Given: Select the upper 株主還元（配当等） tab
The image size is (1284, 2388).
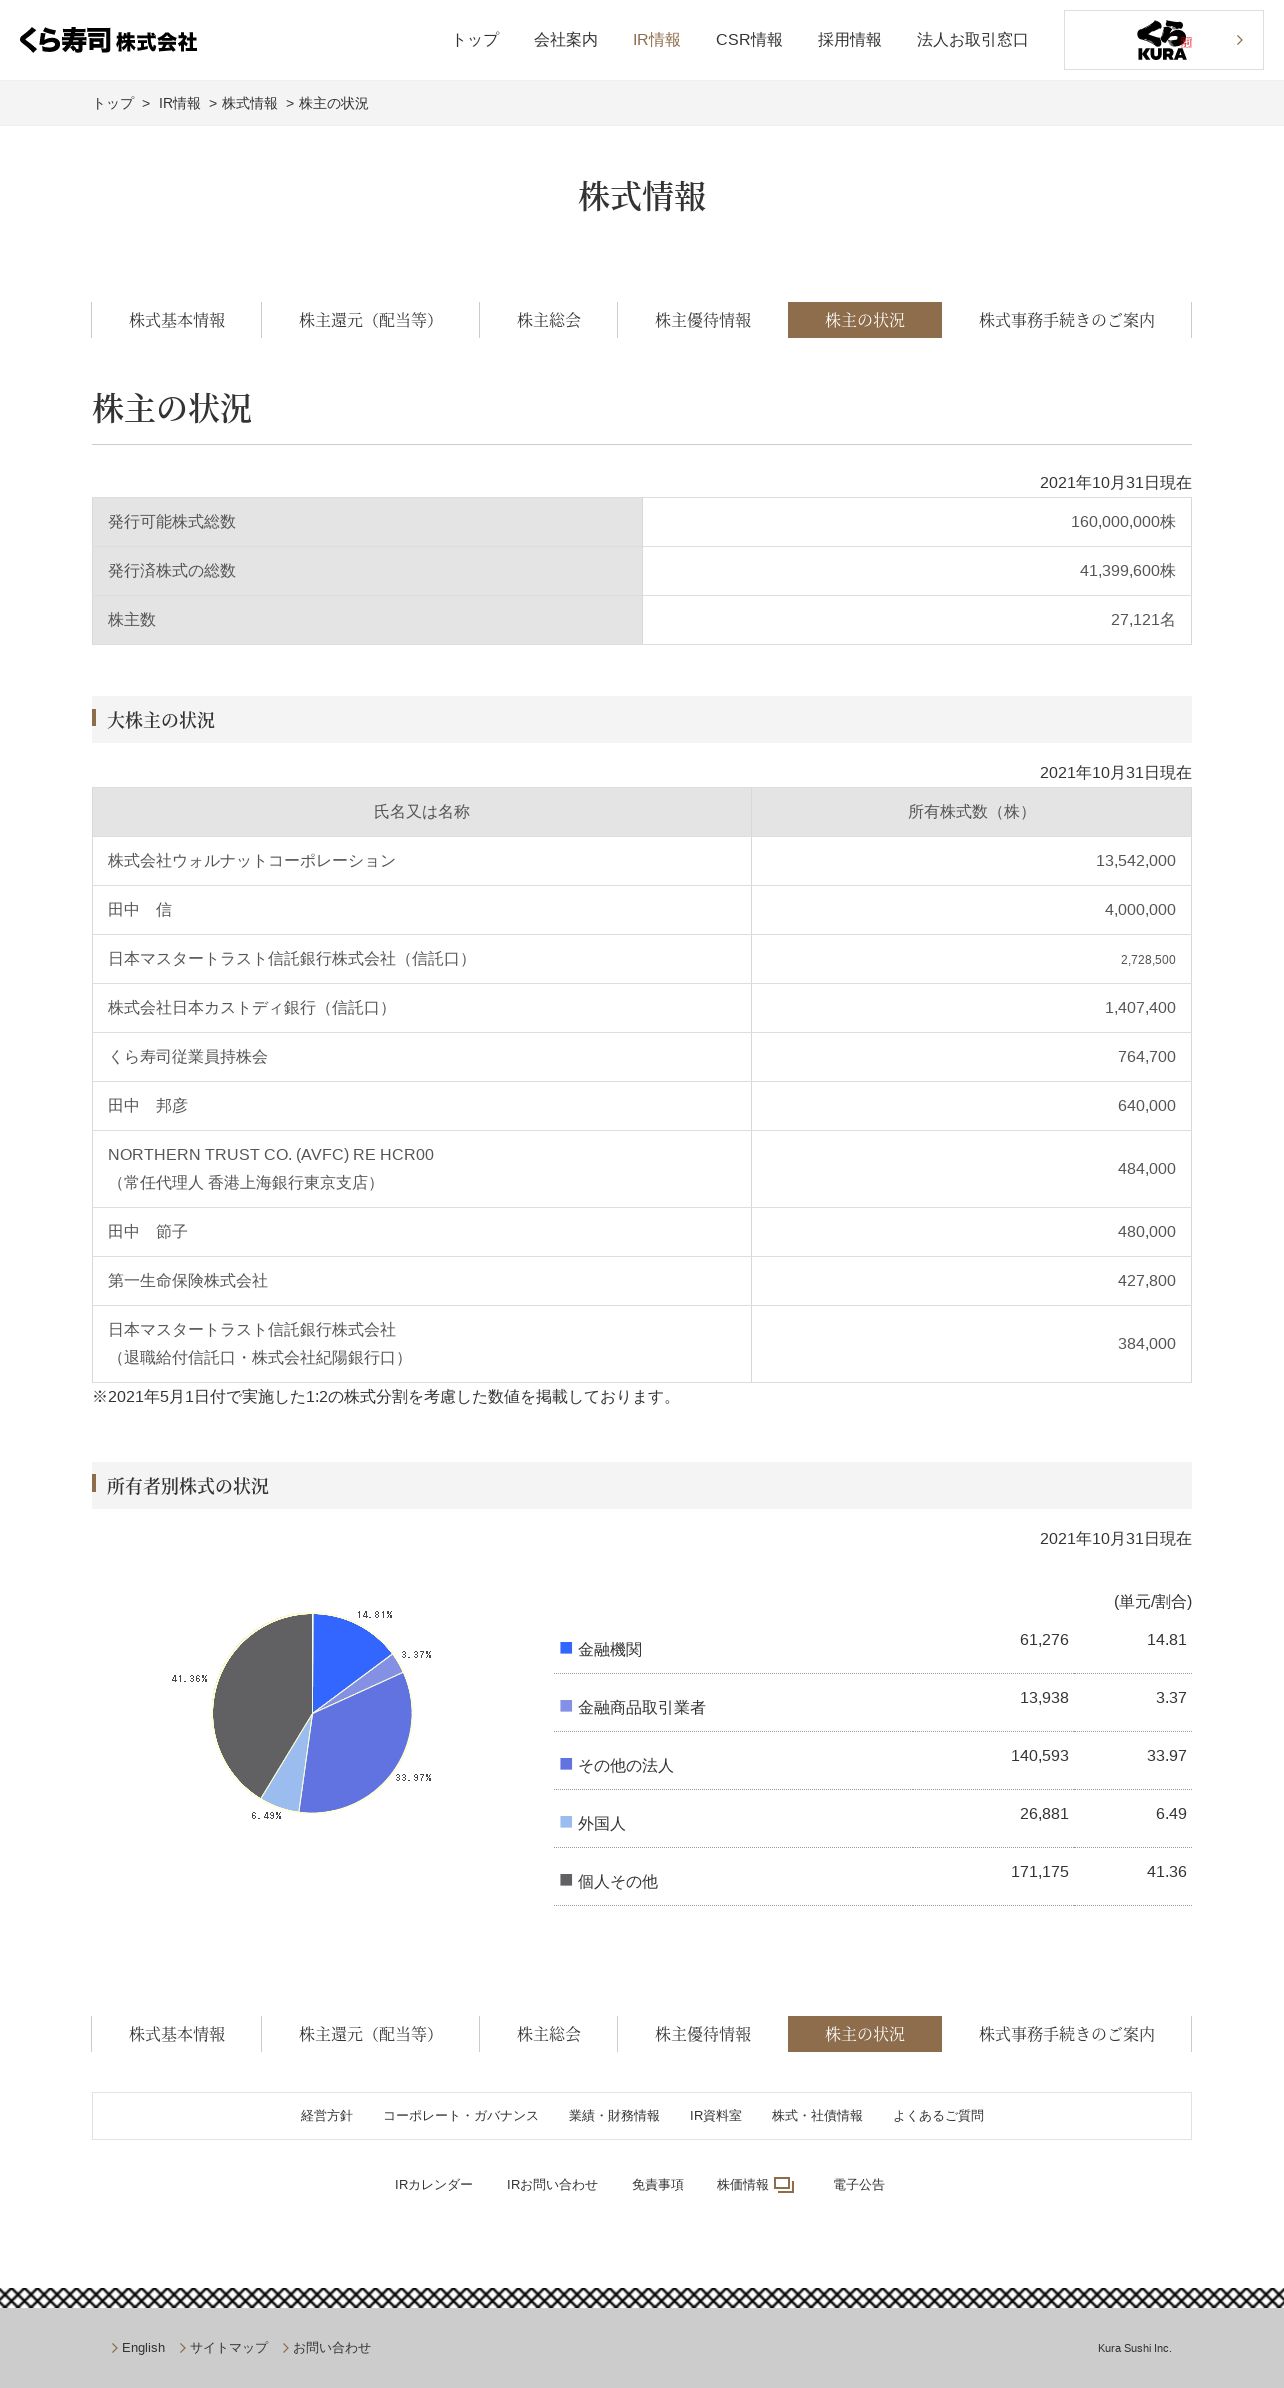Looking at the screenshot, I should pyautogui.click(x=371, y=320).
